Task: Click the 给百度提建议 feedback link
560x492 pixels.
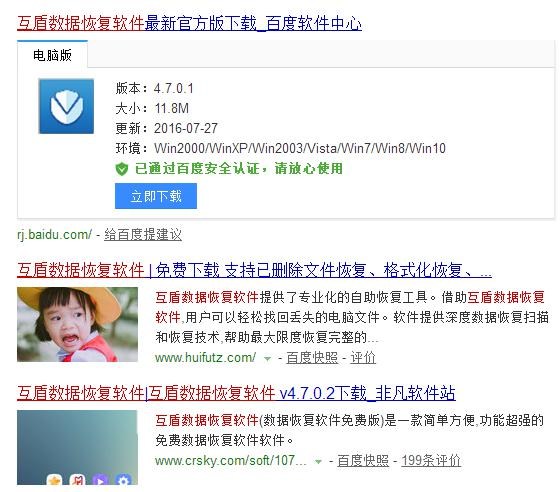Action: click(x=143, y=235)
